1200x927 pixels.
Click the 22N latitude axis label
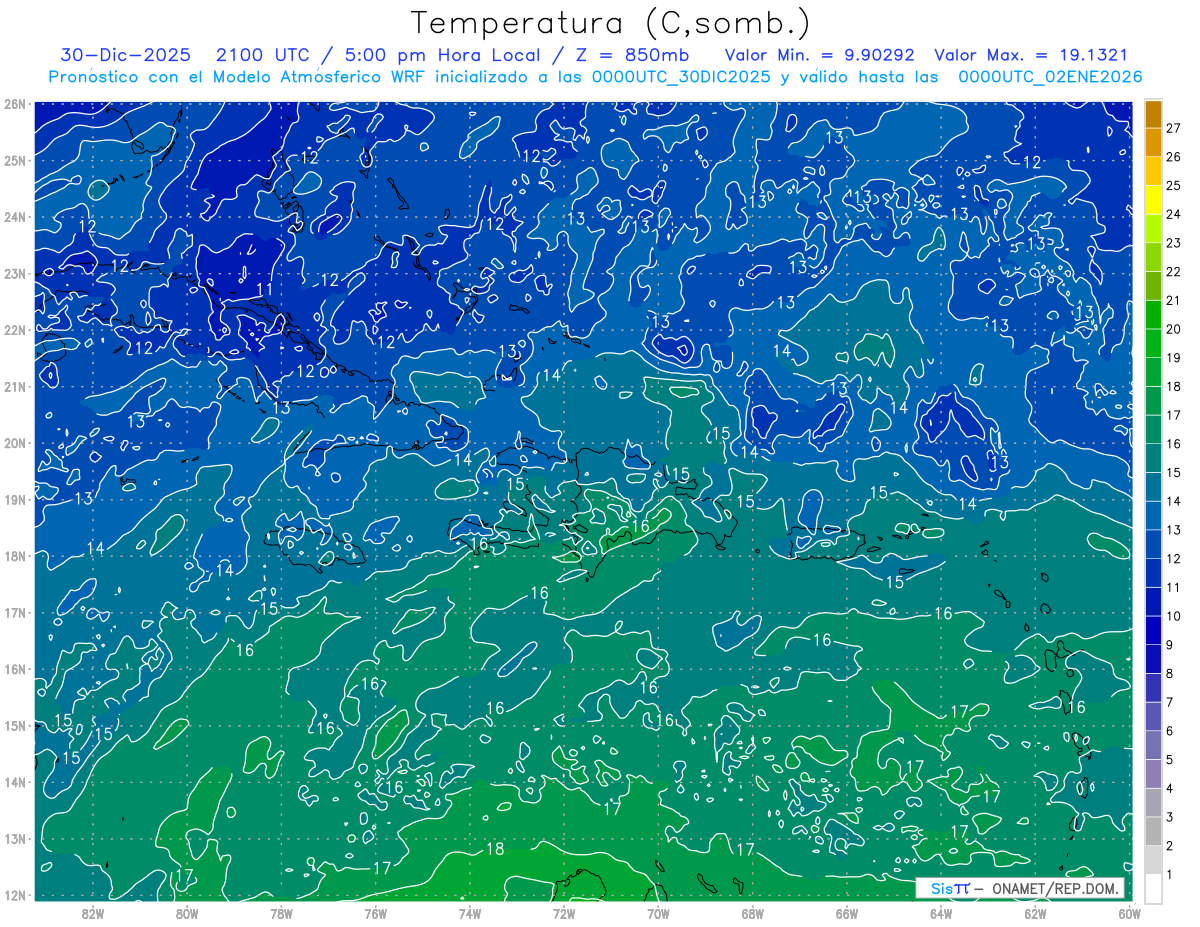coord(14,330)
